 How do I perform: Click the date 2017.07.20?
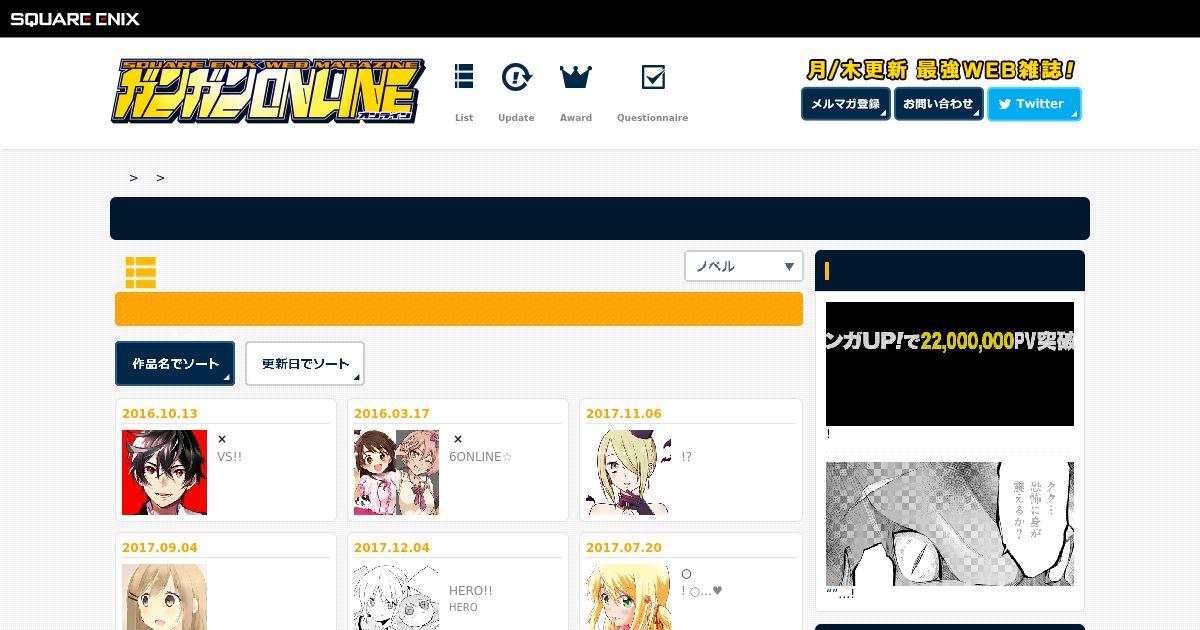(x=624, y=548)
